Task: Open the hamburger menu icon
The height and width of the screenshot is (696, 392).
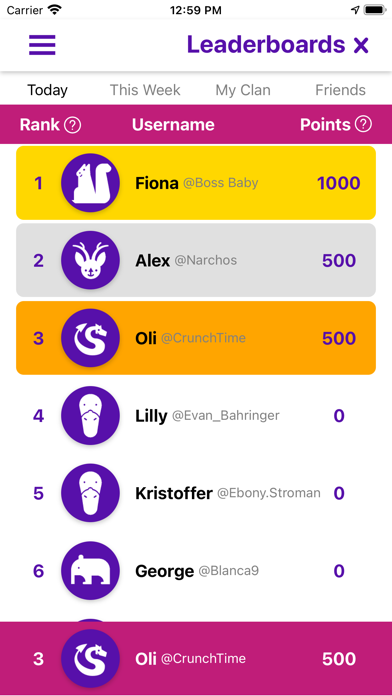Action: pyautogui.click(x=42, y=45)
